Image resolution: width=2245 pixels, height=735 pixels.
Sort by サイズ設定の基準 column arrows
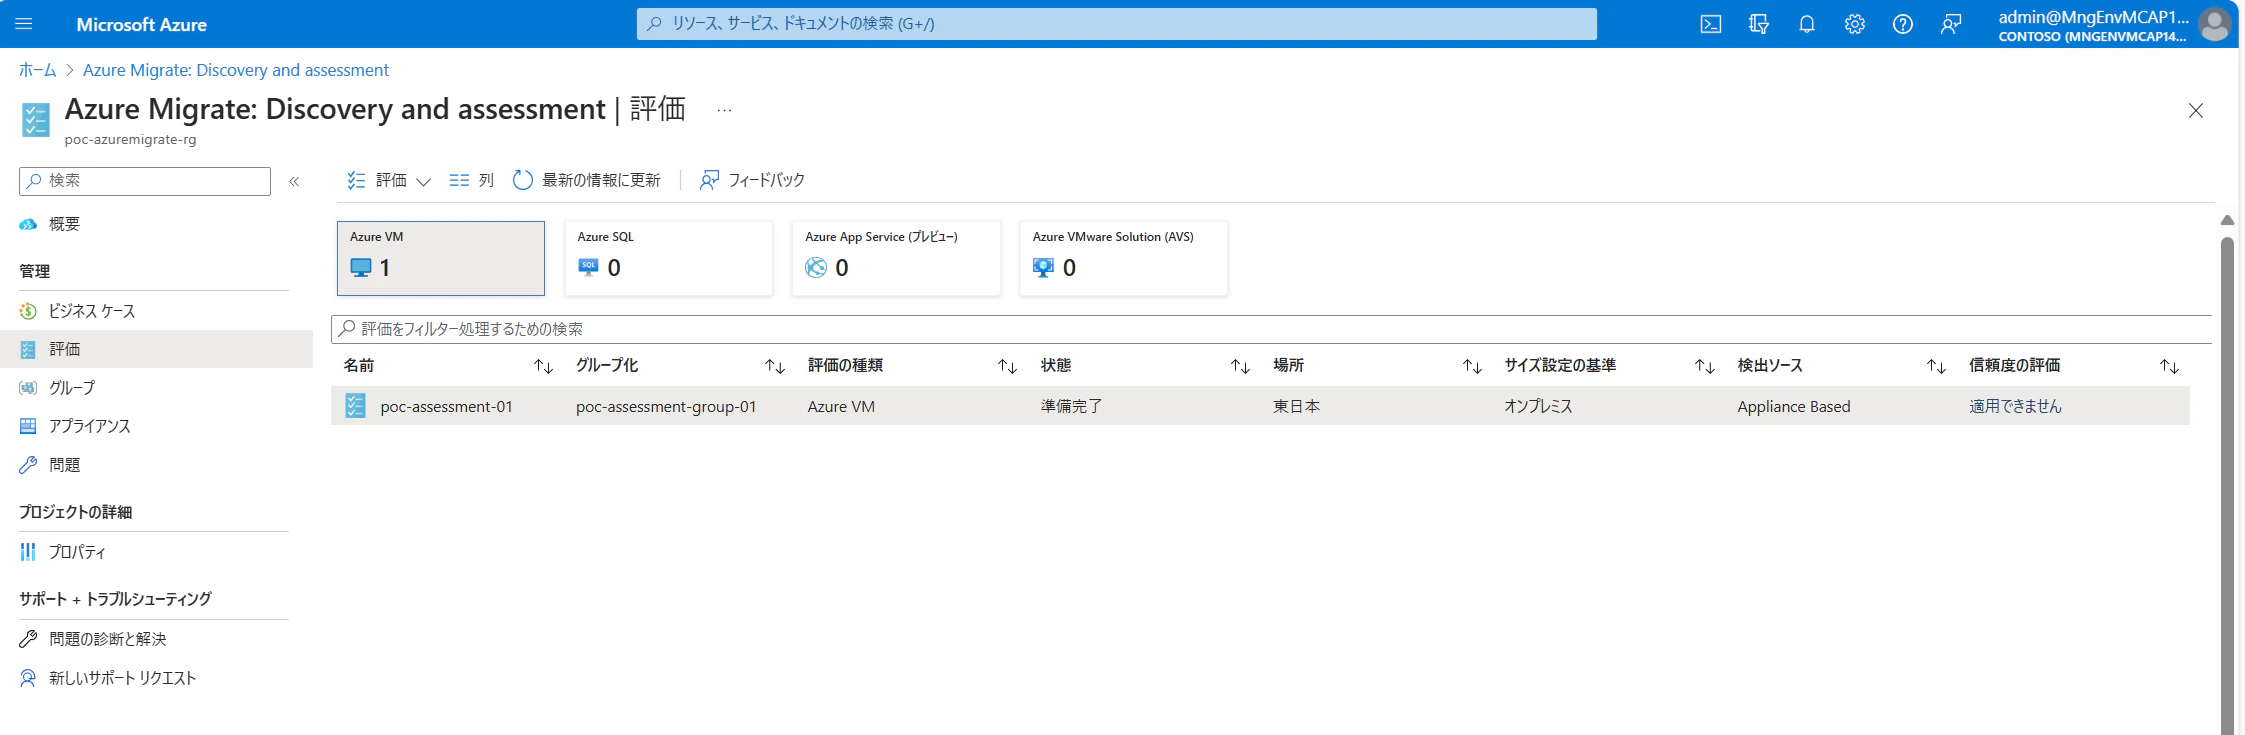coord(1705,367)
